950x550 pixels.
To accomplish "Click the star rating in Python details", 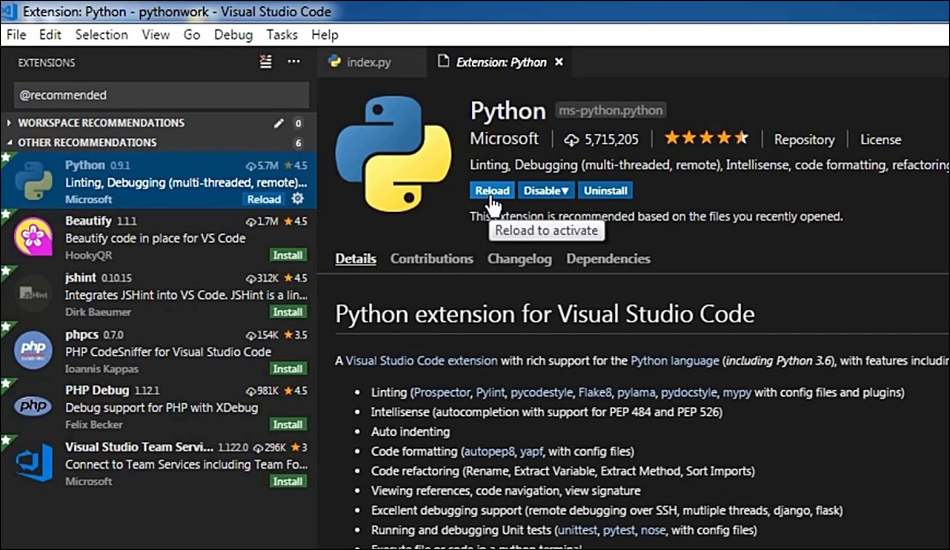I will (706, 139).
